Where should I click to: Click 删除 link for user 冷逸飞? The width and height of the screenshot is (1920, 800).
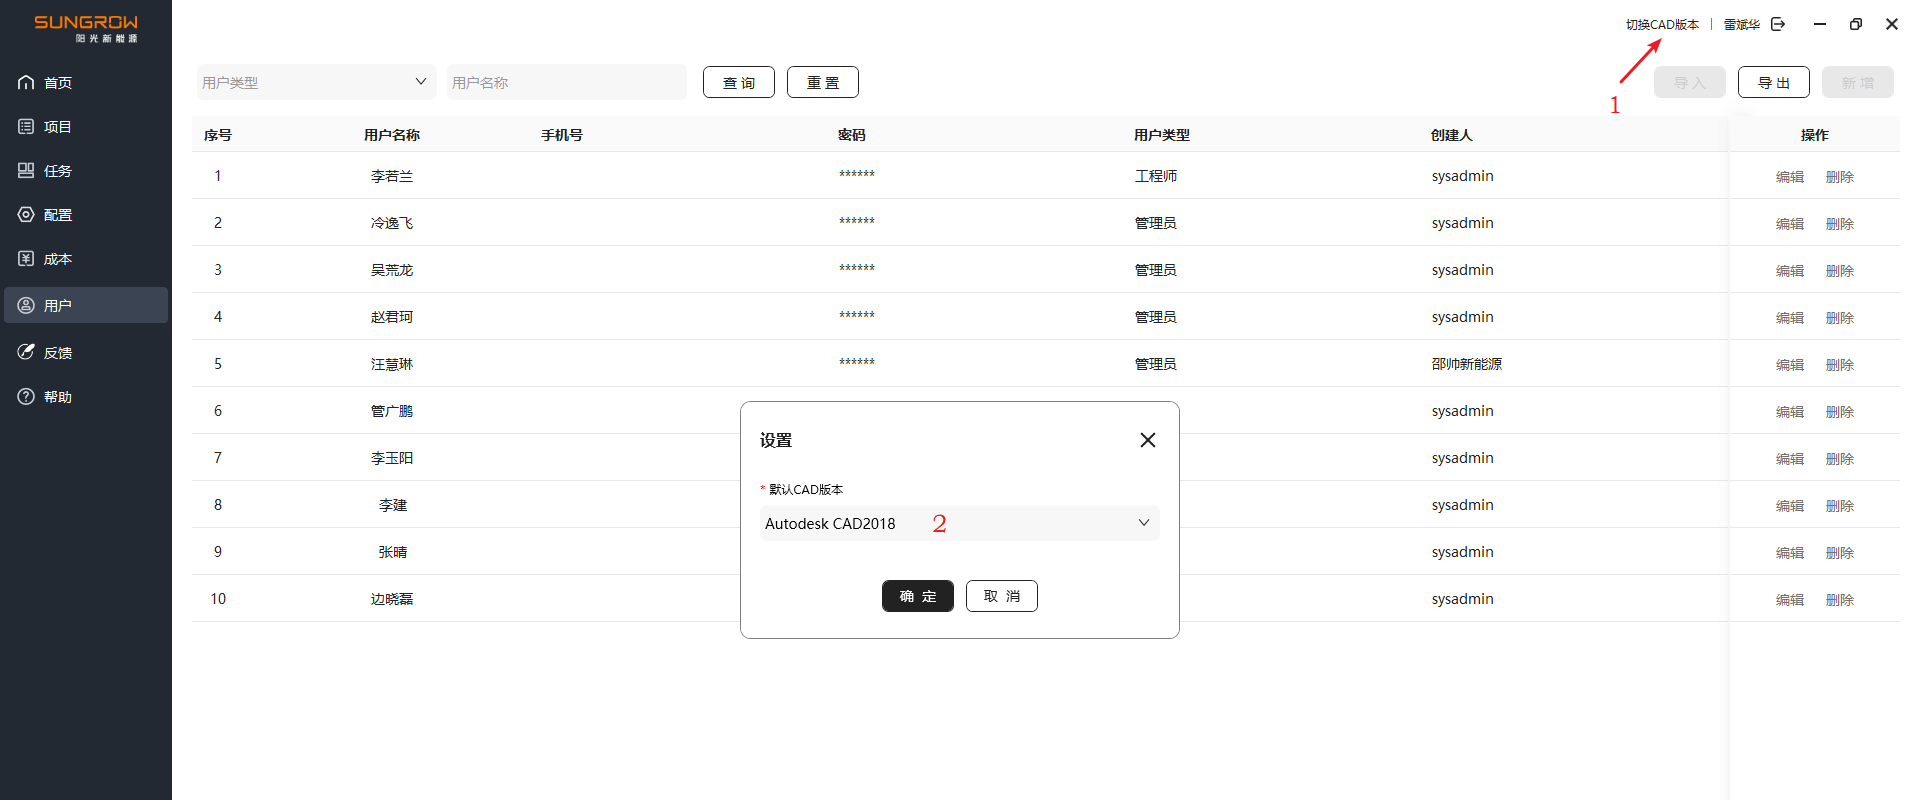coord(1839,224)
